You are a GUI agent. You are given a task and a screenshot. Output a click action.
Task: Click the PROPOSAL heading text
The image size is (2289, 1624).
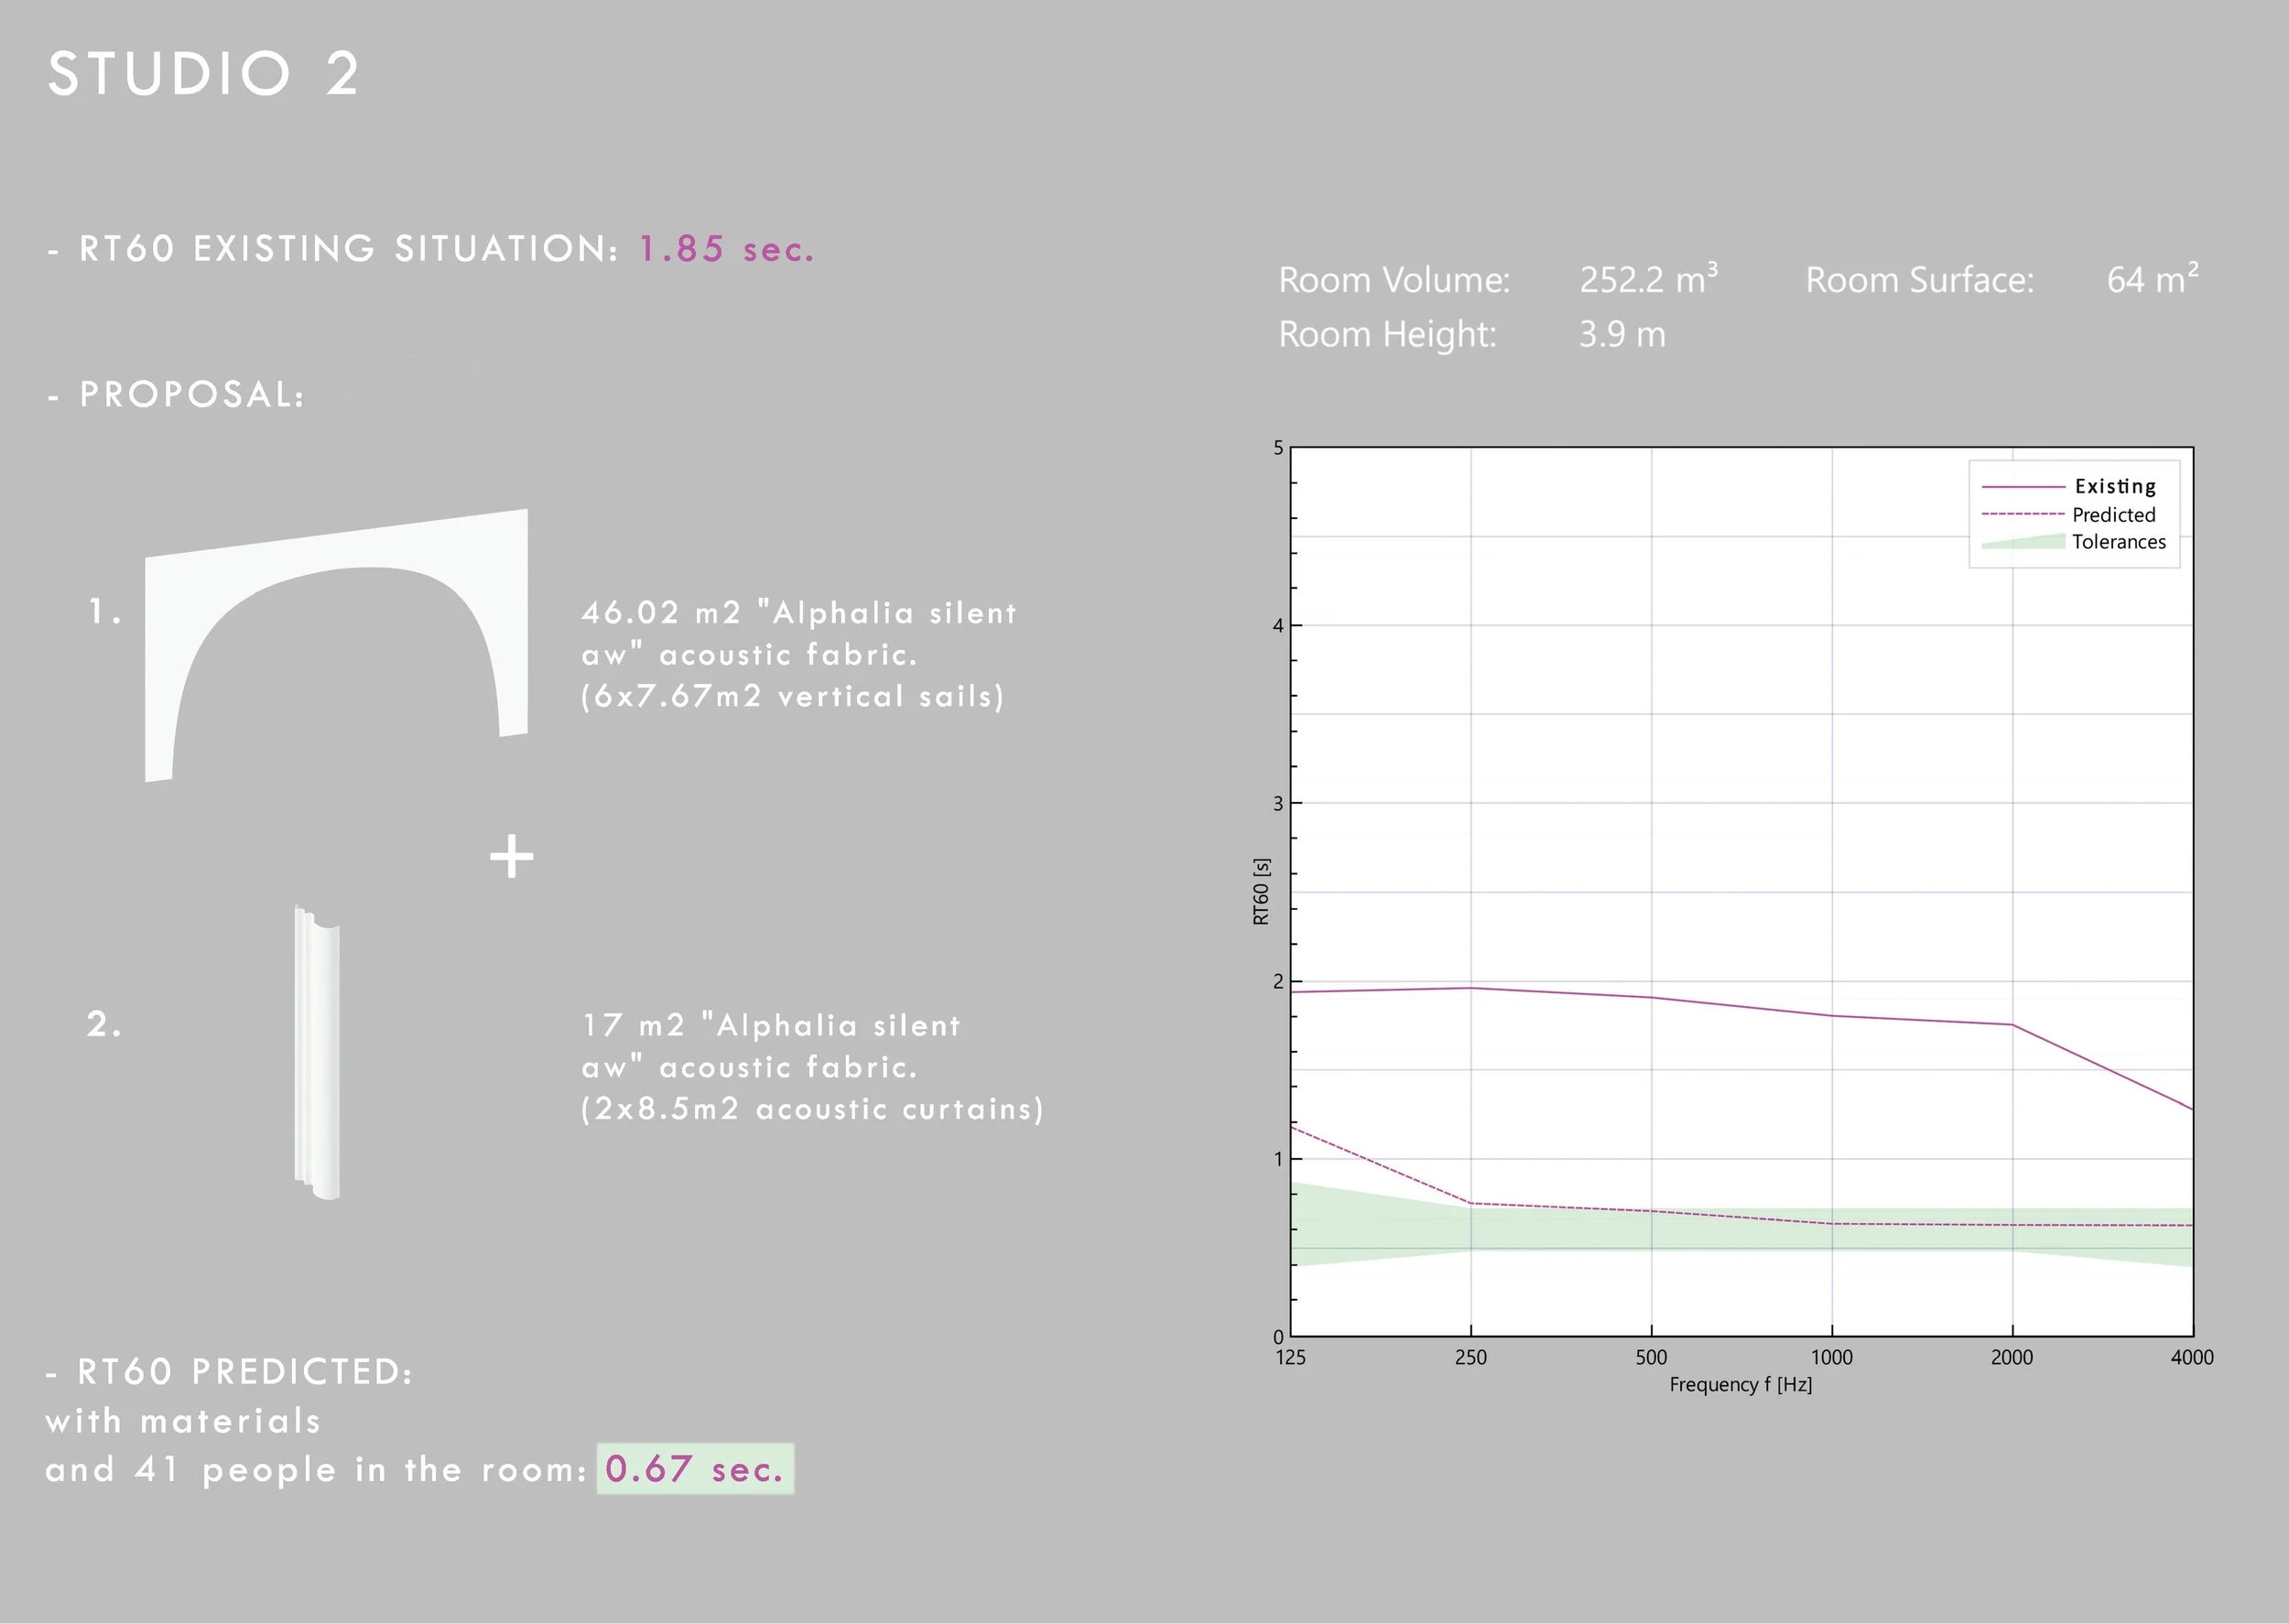point(191,395)
